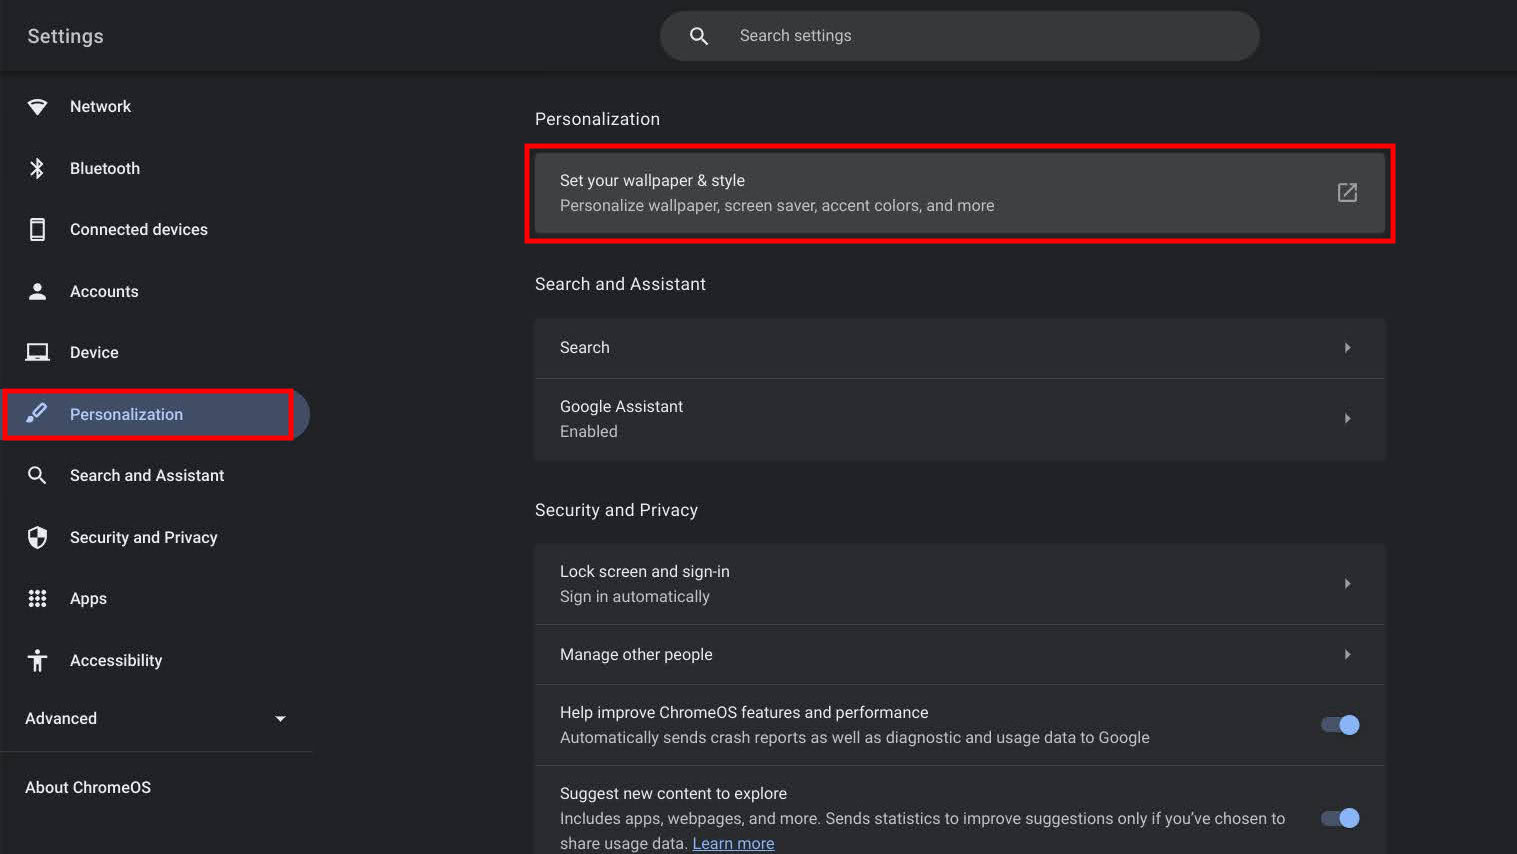Click the Connected devices phone icon
The width and height of the screenshot is (1517, 854).
37,230
